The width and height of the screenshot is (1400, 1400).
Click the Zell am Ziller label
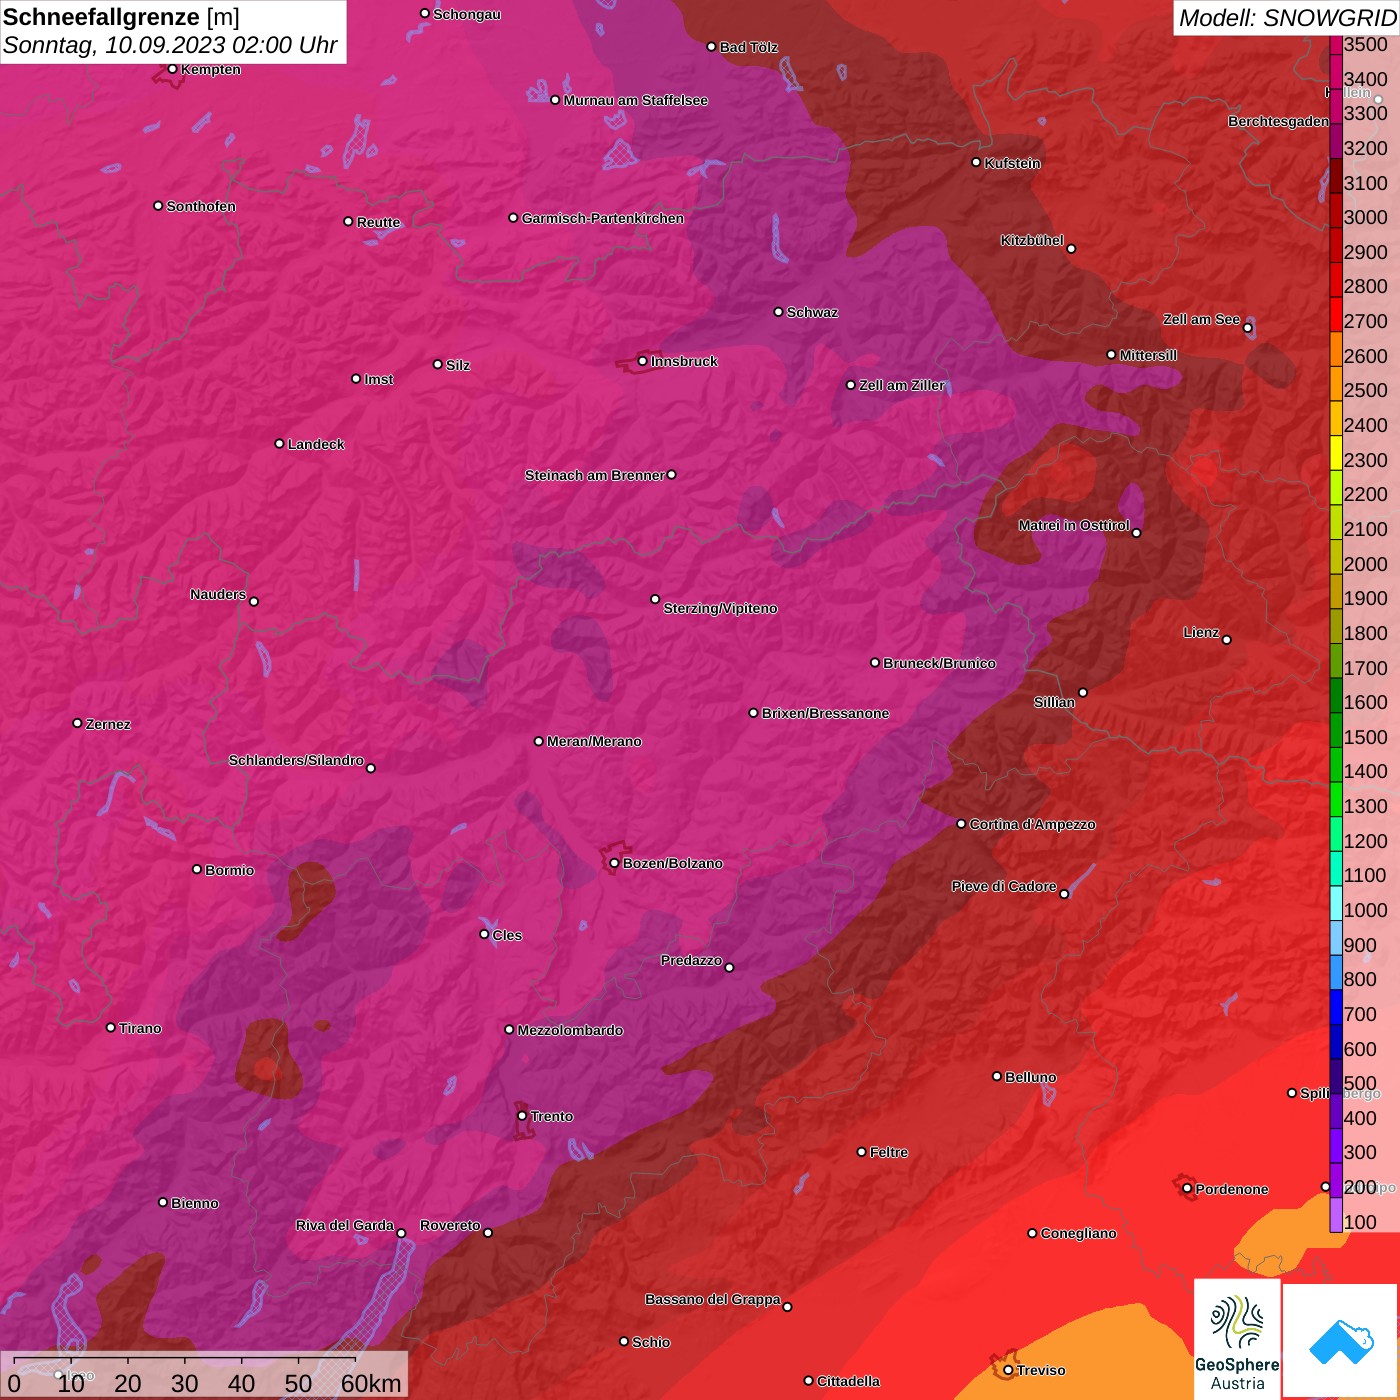pos(901,385)
